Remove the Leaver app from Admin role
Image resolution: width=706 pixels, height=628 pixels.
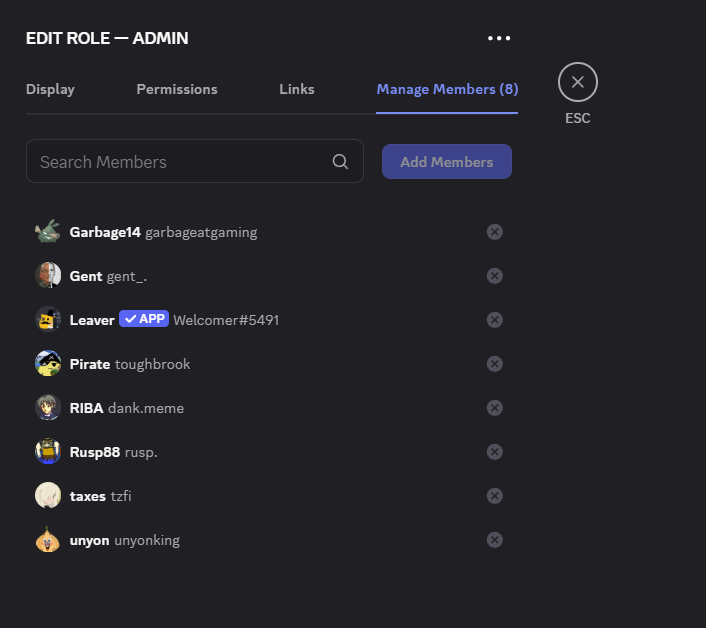(494, 320)
